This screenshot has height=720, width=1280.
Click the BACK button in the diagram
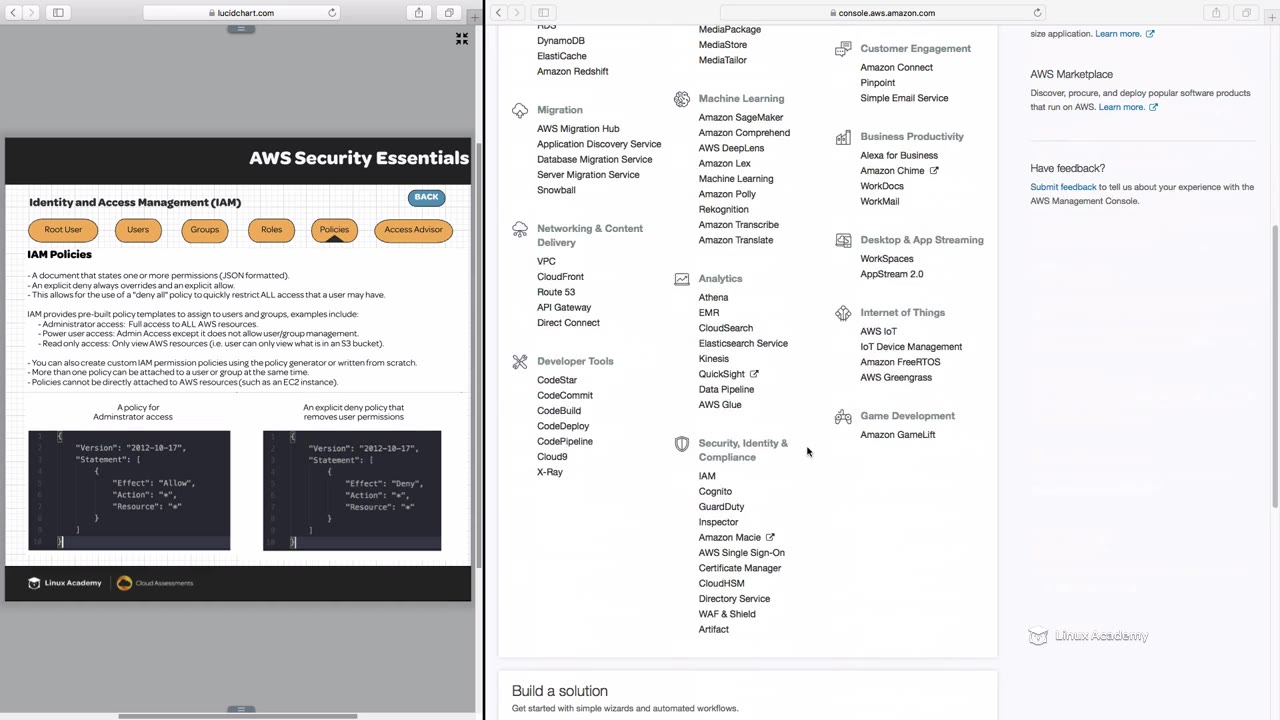(426, 197)
